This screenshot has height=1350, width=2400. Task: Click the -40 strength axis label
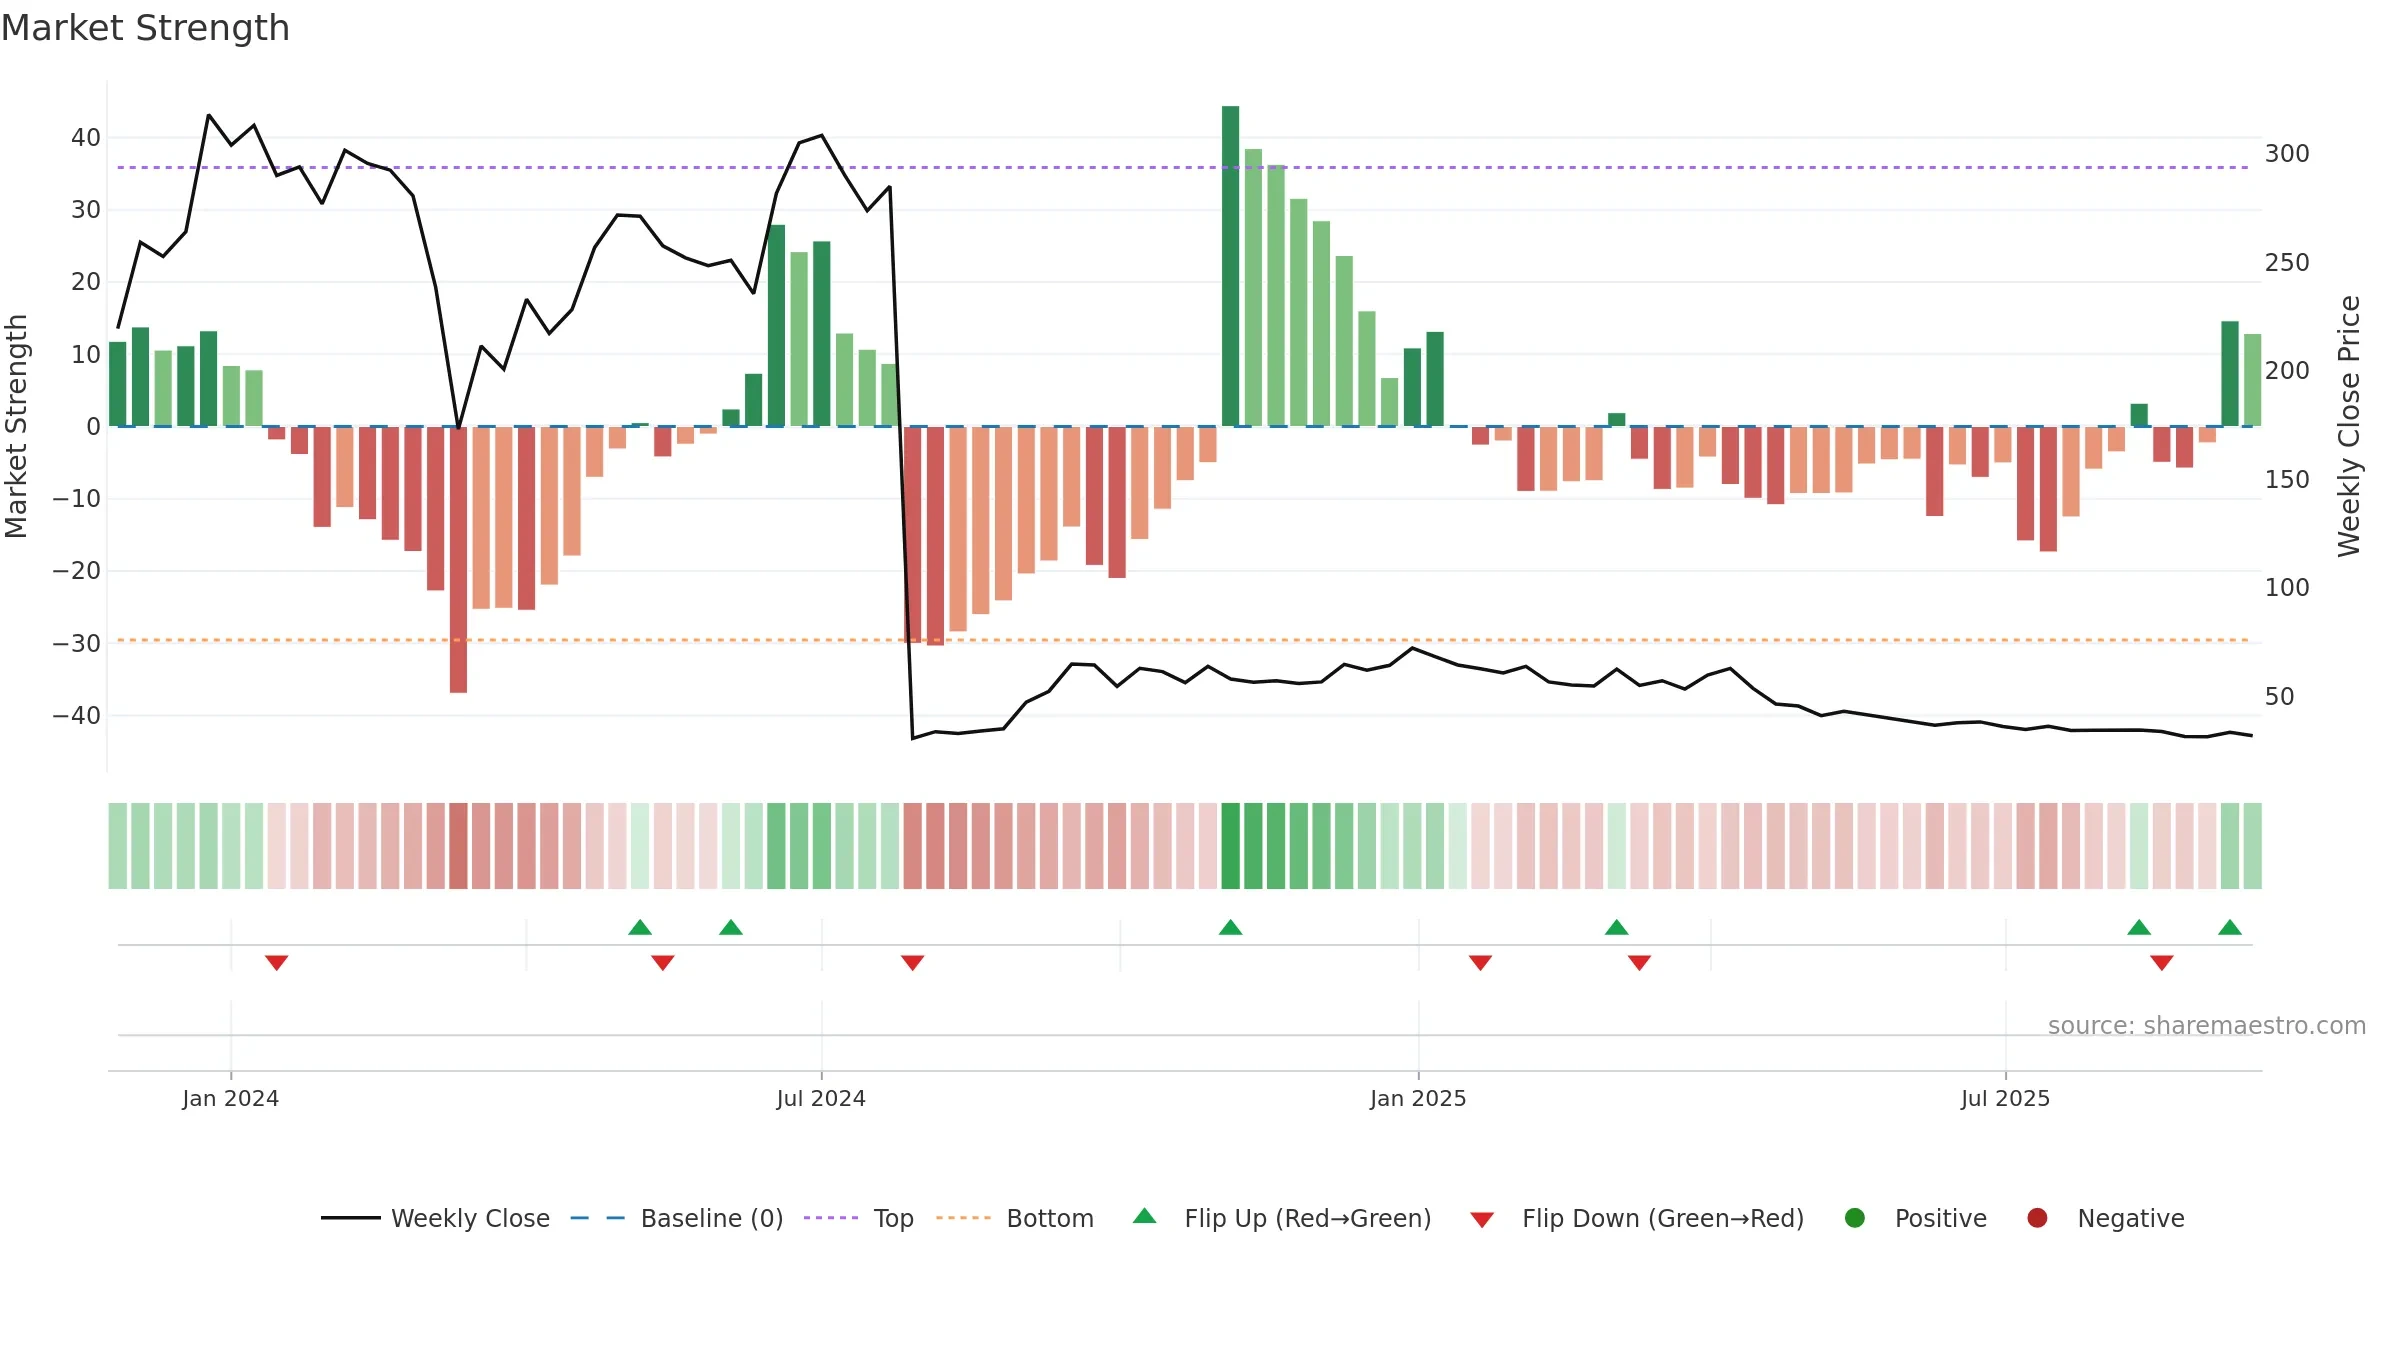(77, 715)
